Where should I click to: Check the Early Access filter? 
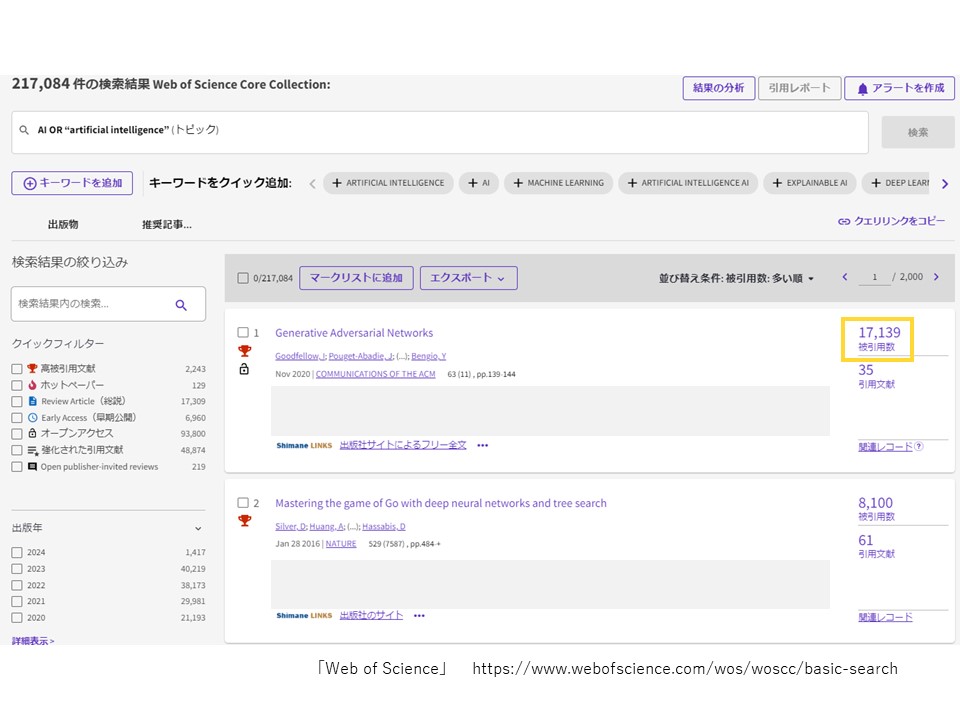[17, 418]
